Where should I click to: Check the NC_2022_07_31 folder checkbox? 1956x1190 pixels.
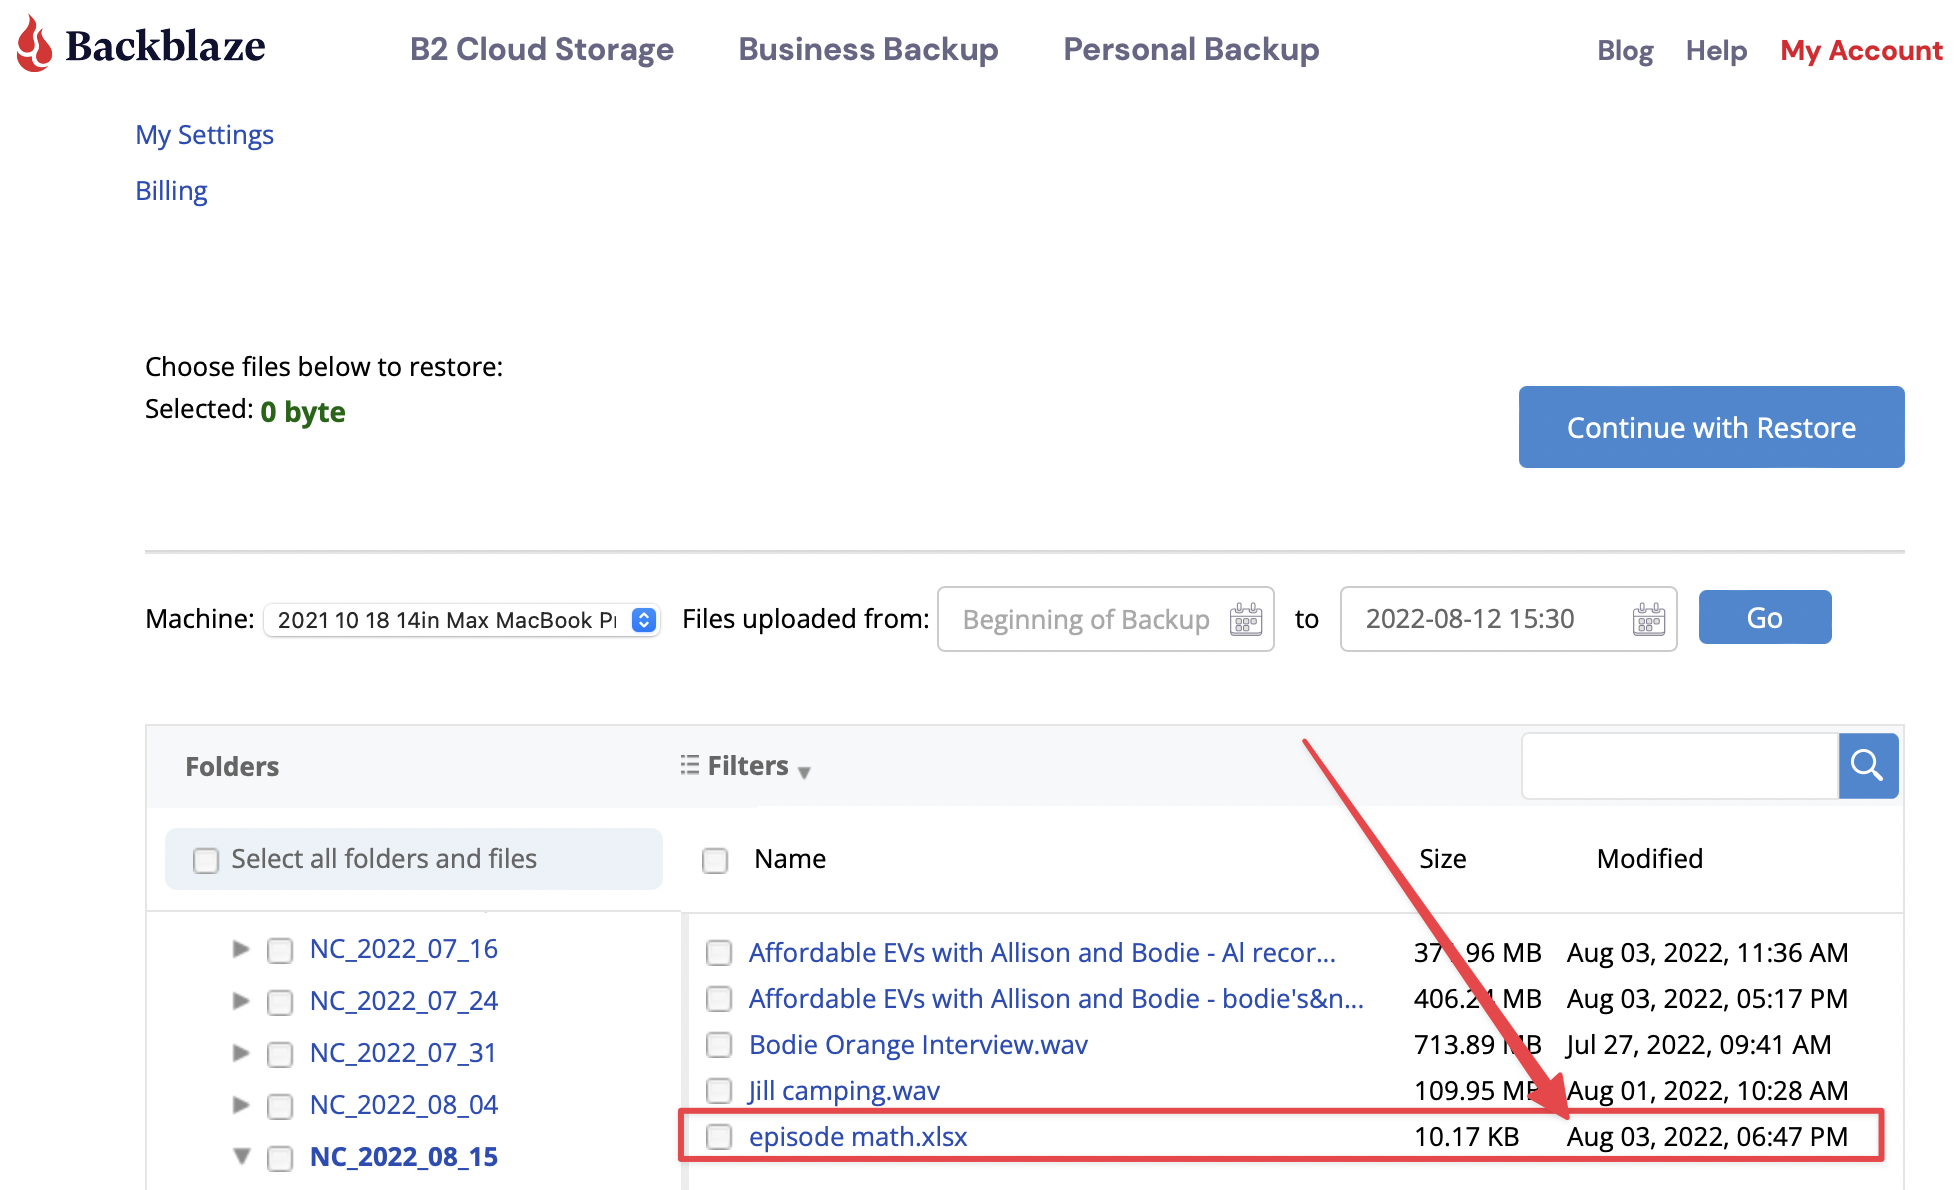(280, 1054)
